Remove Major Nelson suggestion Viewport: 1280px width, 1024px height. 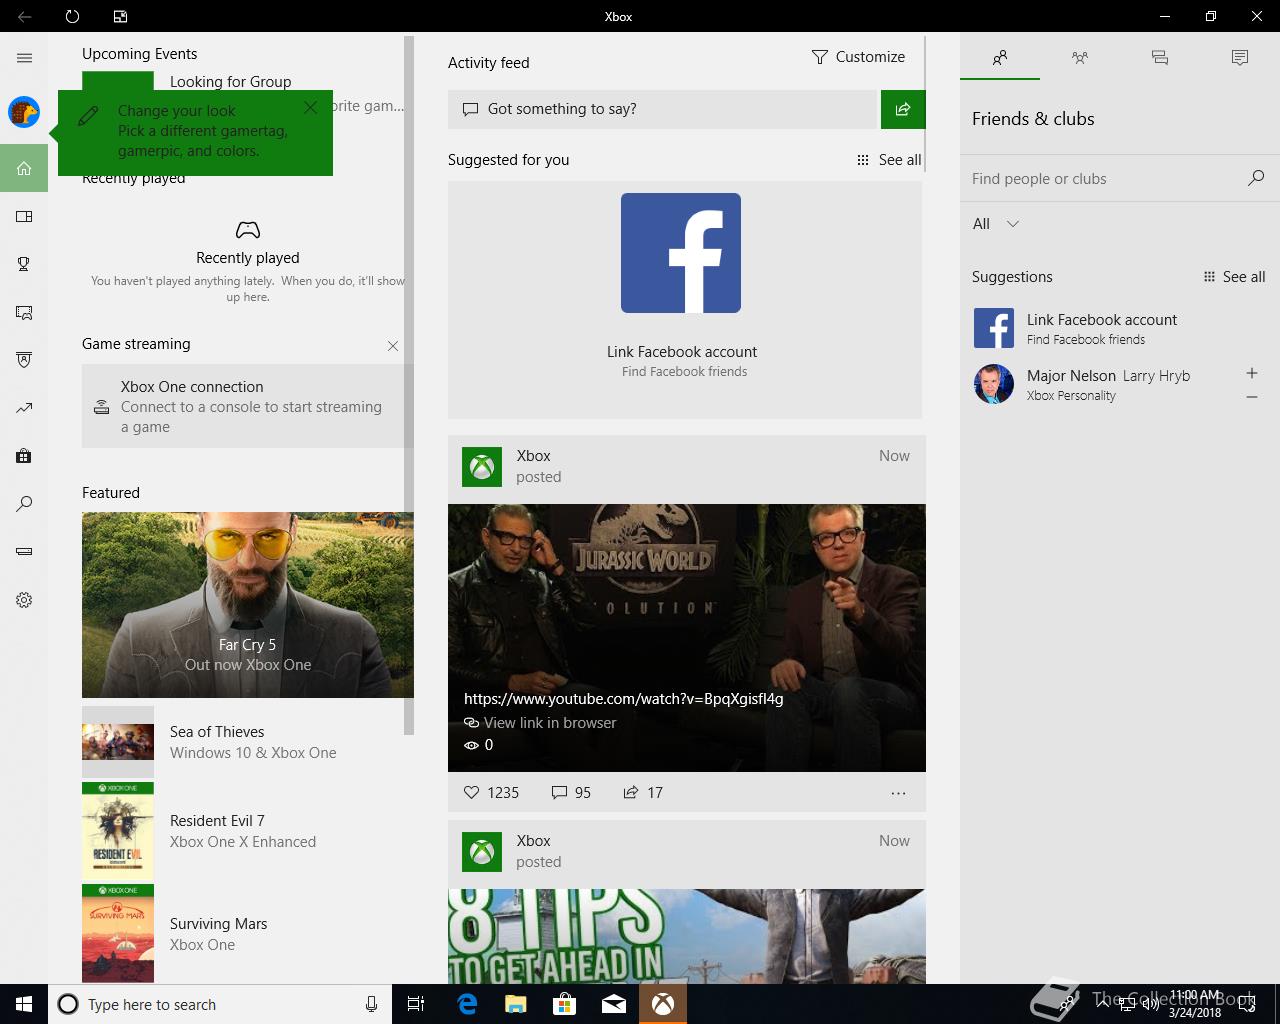(x=1252, y=397)
